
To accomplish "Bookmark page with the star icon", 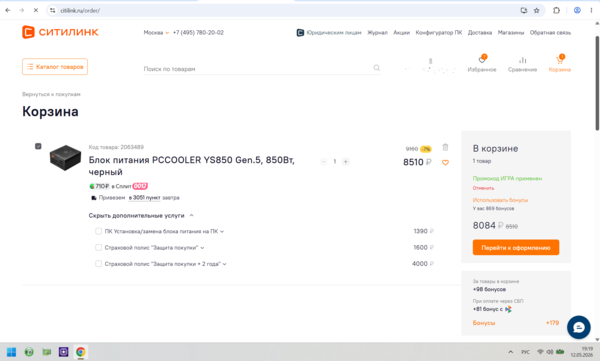I will coord(536,10).
